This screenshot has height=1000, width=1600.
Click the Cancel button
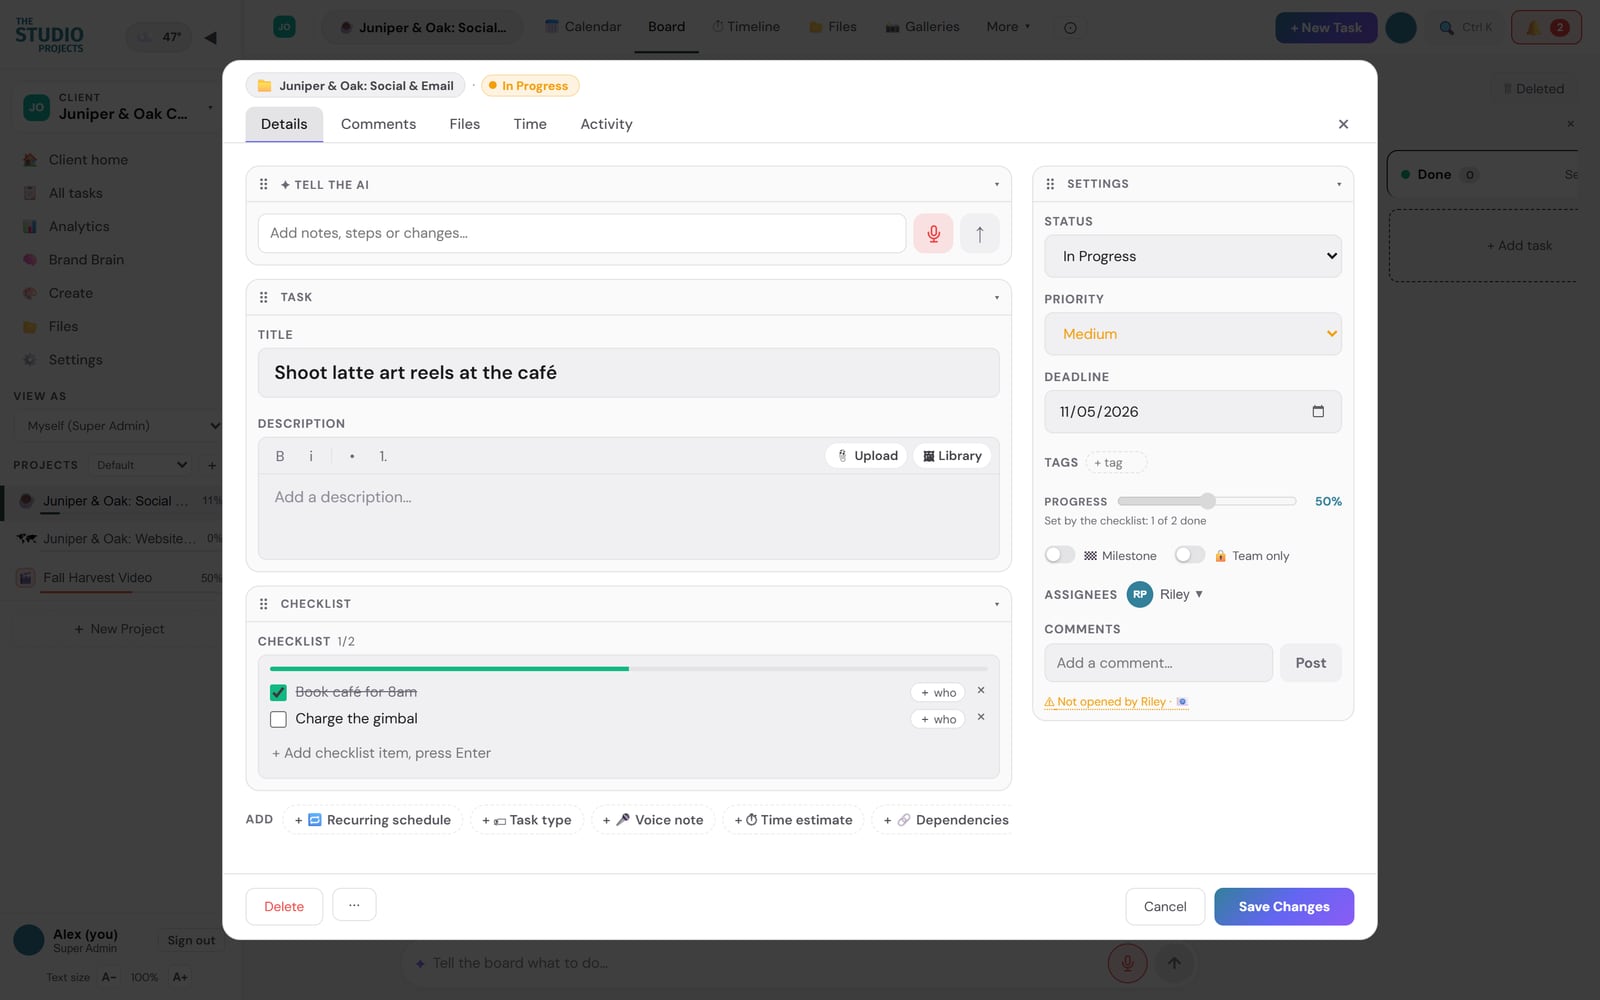pos(1165,906)
